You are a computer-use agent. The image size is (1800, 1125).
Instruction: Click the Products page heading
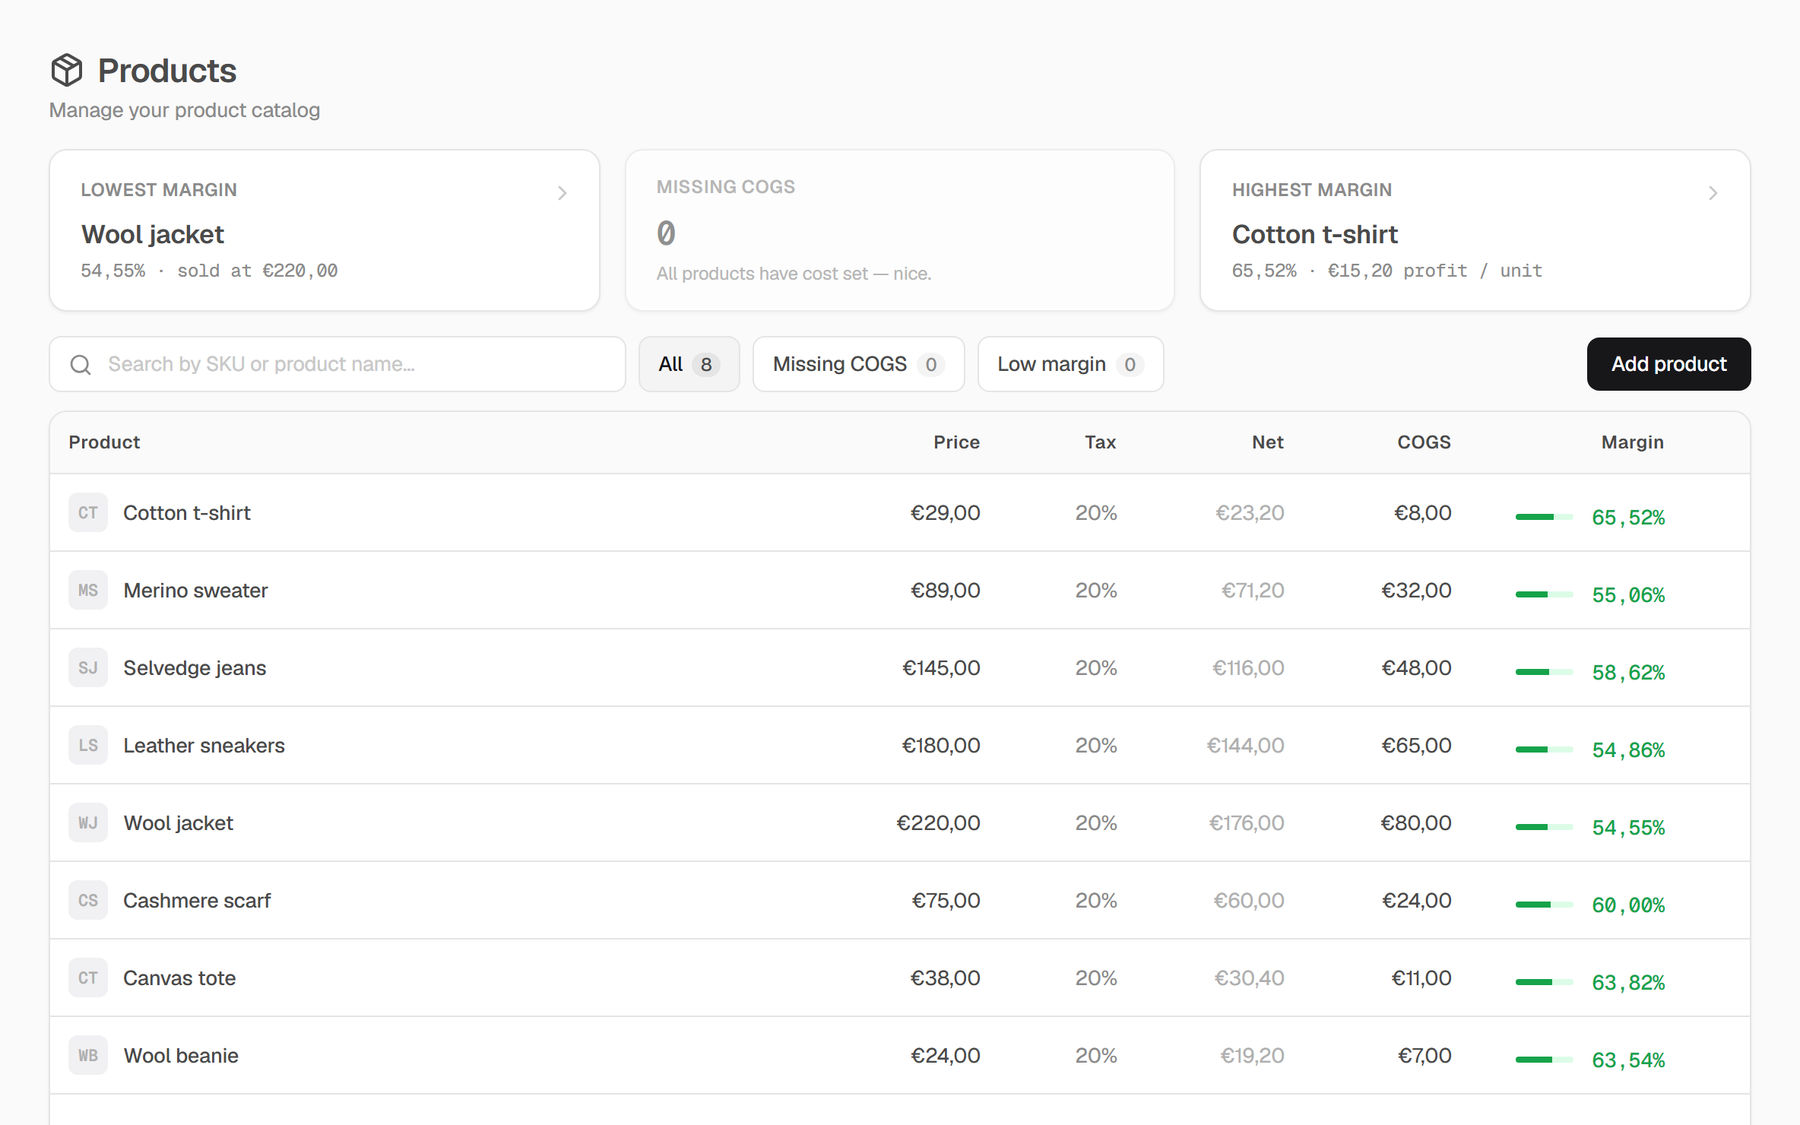(x=167, y=71)
